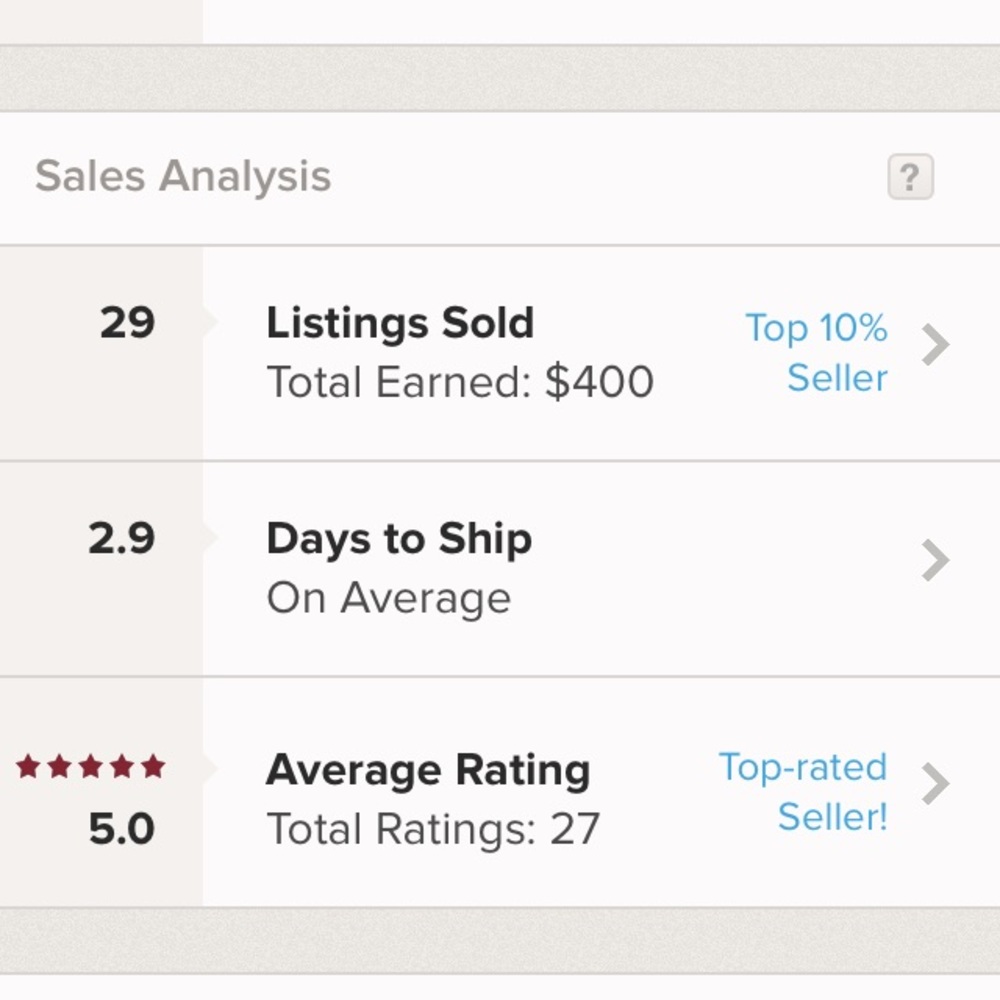
Task: Expand the Average Rating chevron arrow
Action: click(x=935, y=784)
